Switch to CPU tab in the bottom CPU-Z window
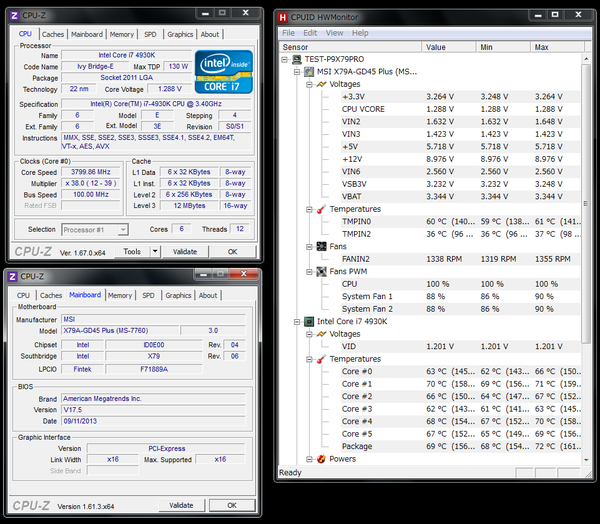 tap(23, 295)
